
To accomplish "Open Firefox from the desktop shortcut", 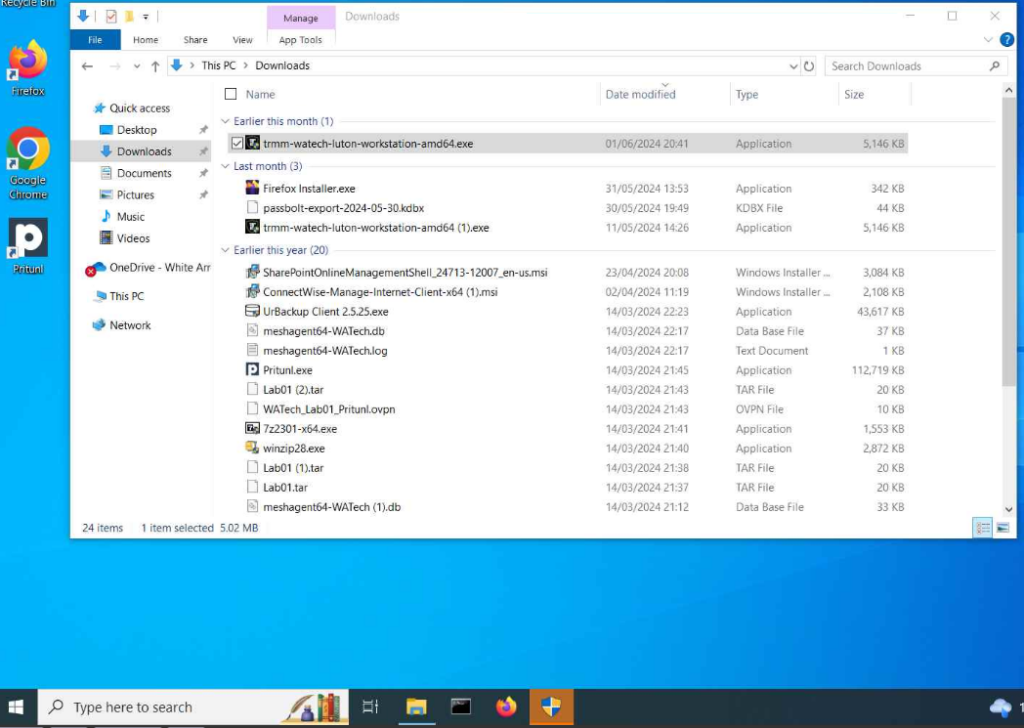I will 28,68.
